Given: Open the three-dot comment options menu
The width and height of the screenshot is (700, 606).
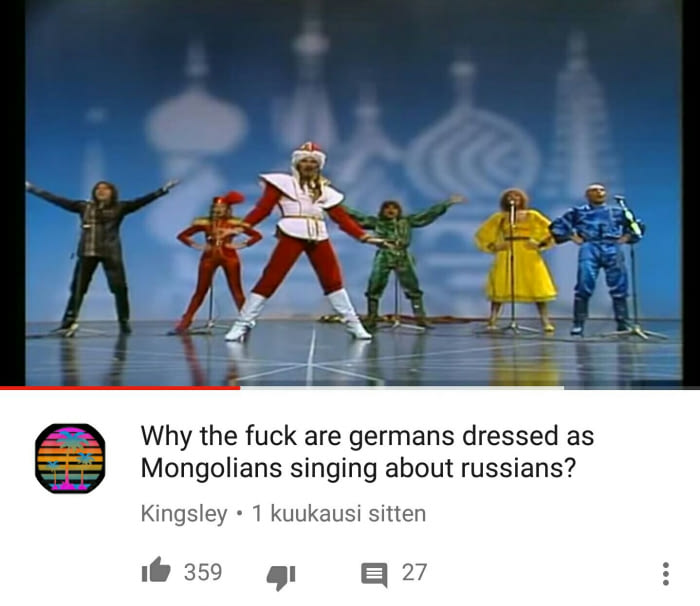Looking at the screenshot, I should coord(666,574).
